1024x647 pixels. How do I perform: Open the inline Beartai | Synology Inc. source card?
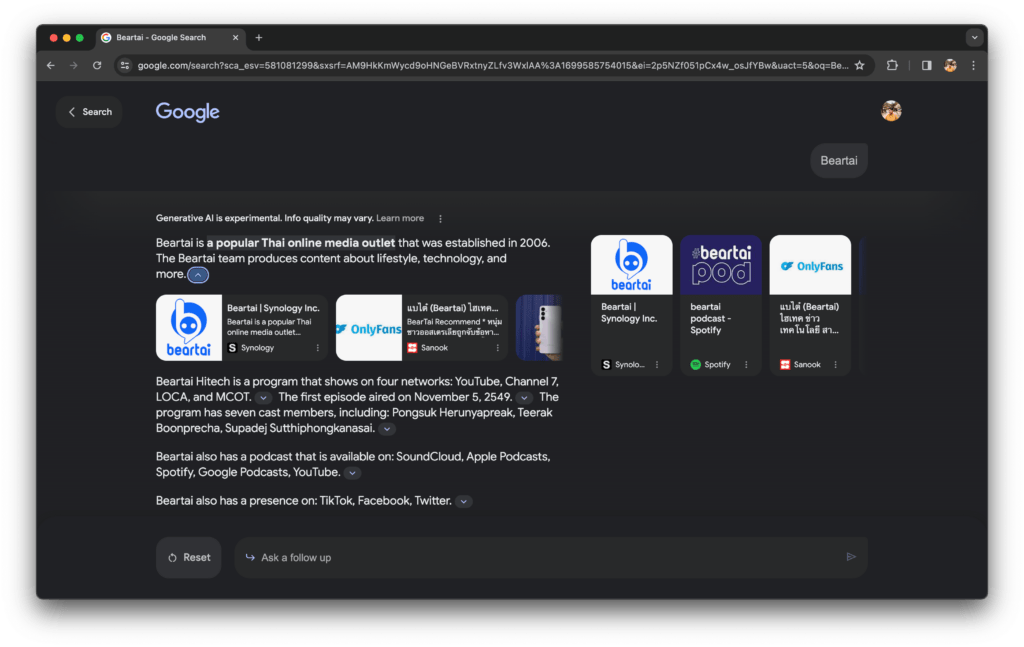pos(242,328)
